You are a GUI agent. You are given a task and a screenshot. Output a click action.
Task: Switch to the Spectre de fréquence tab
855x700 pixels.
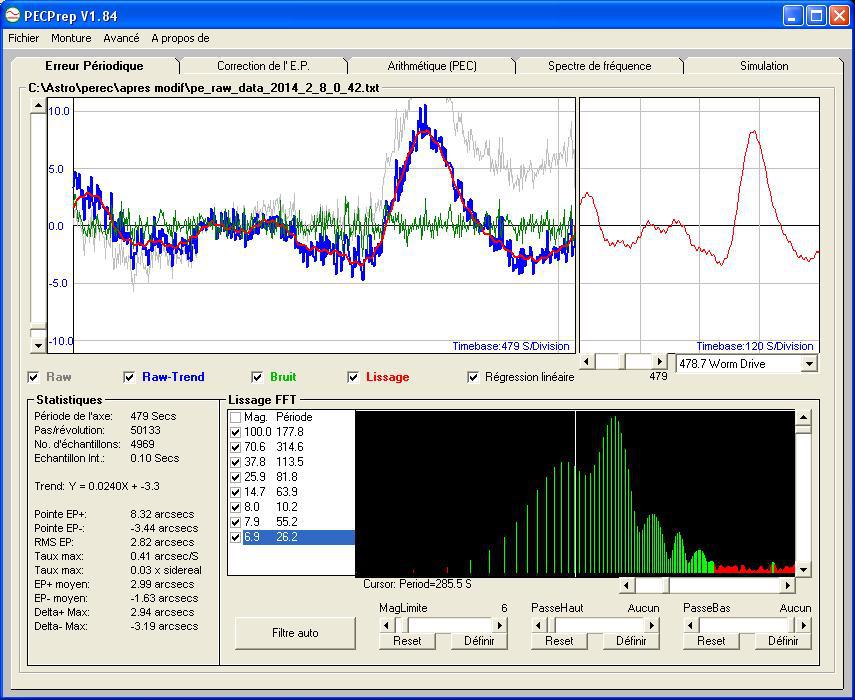click(x=599, y=66)
